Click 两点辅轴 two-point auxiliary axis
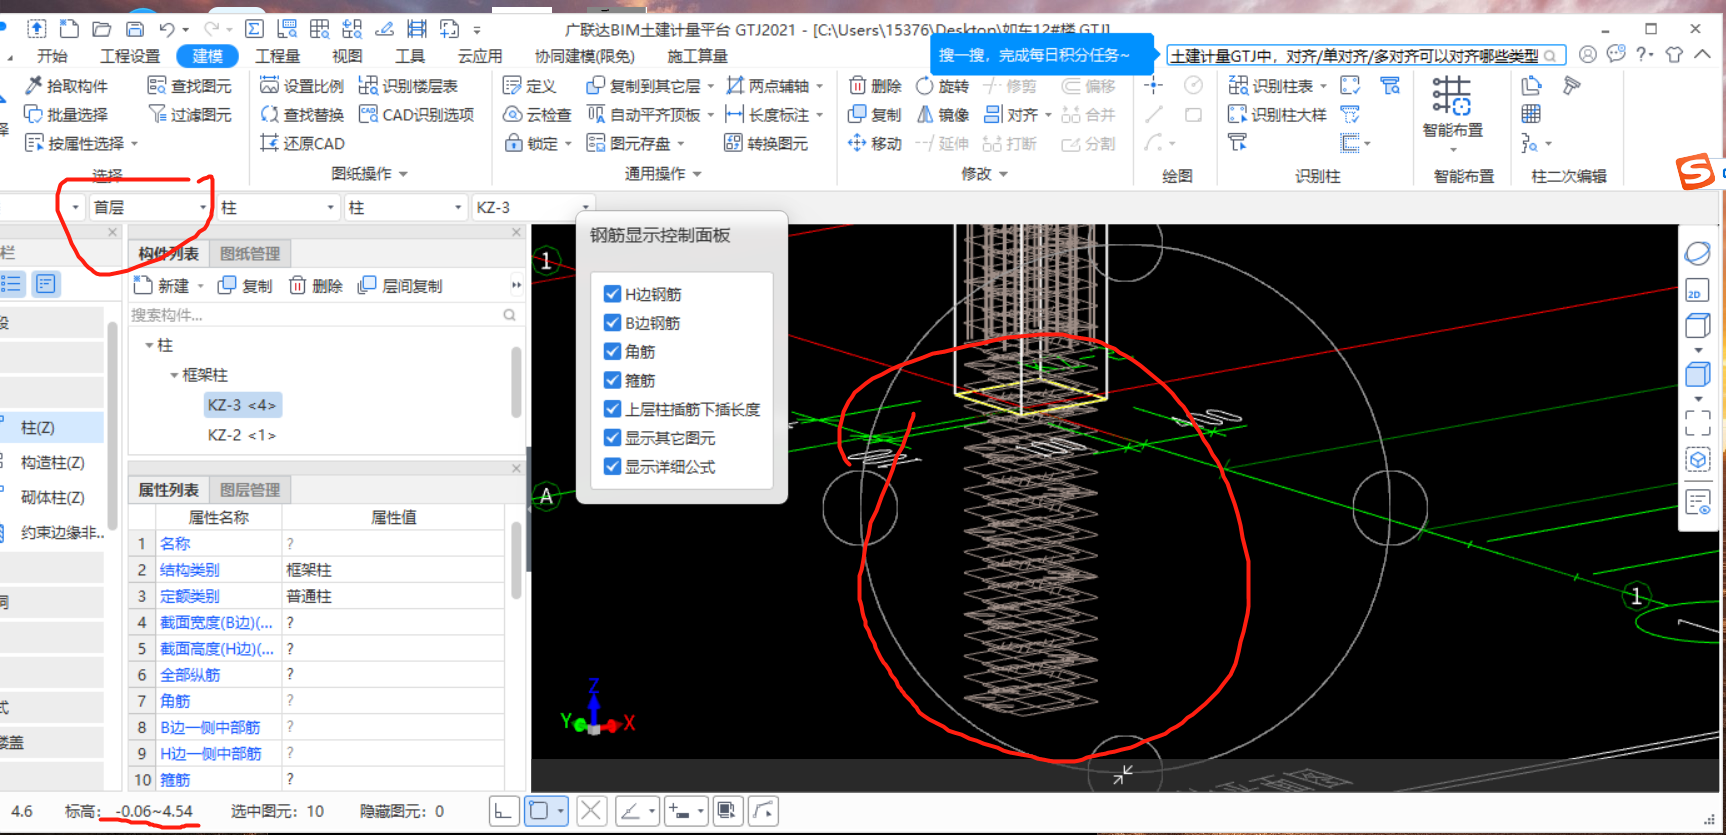This screenshot has width=1726, height=835. point(767,86)
